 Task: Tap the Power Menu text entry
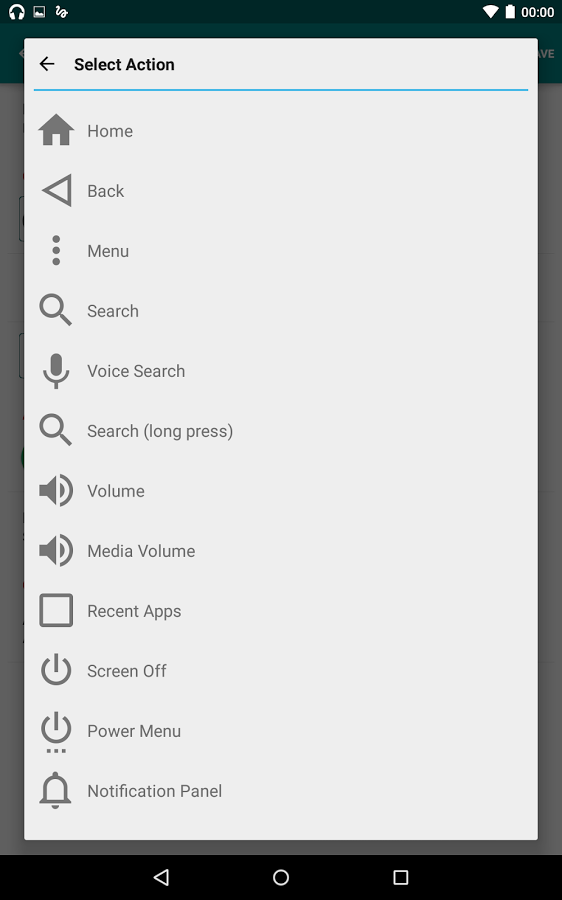tap(134, 731)
